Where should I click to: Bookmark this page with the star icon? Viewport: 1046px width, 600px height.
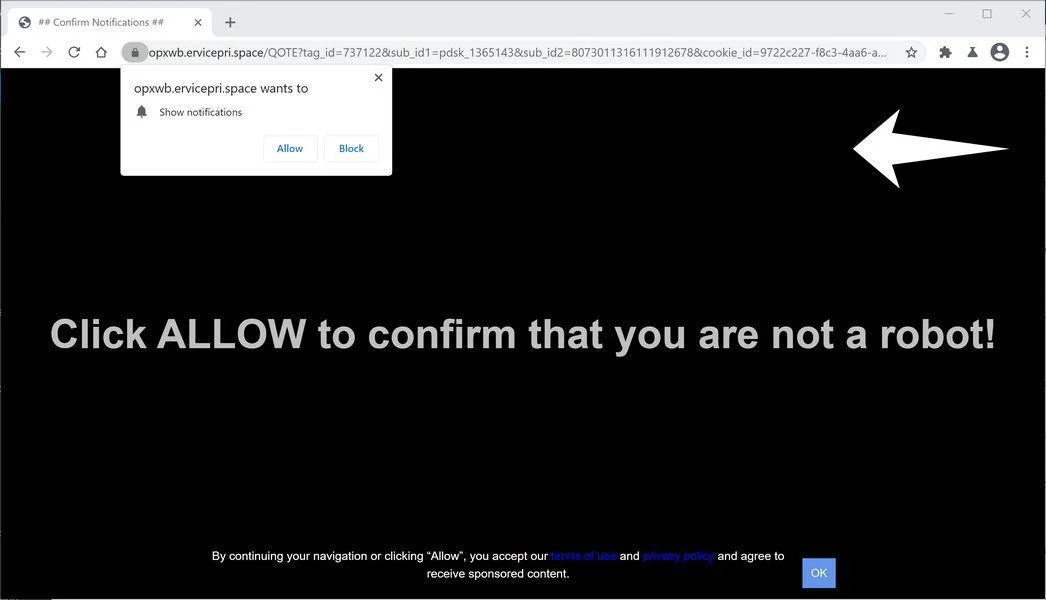pyautogui.click(x=911, y=52)
